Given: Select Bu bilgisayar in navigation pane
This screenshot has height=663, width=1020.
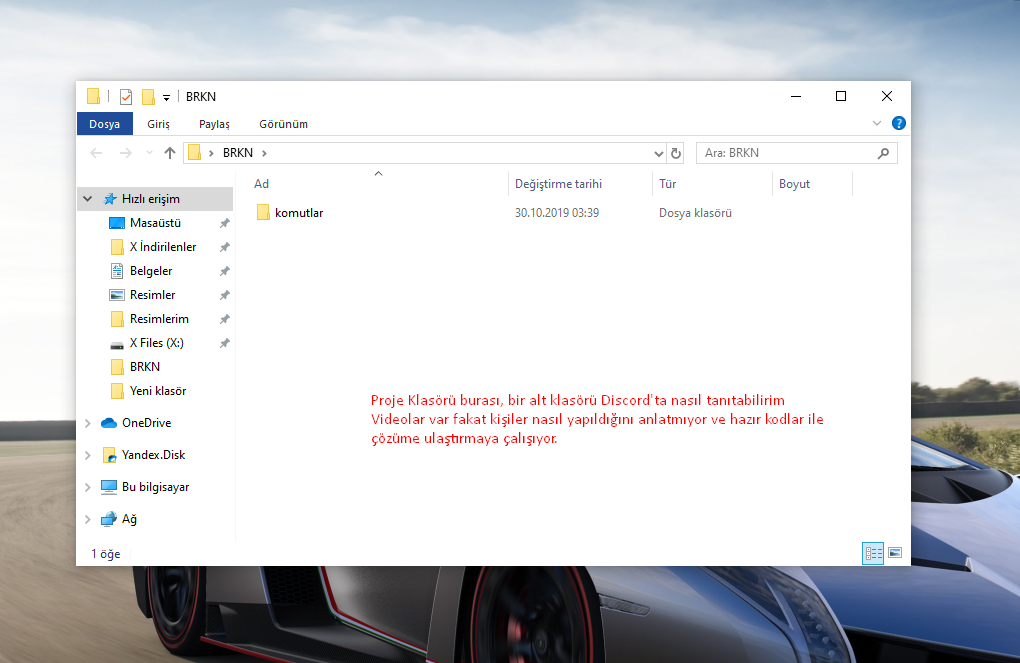Looking at the screenshot, I should [x=155, y=487].
